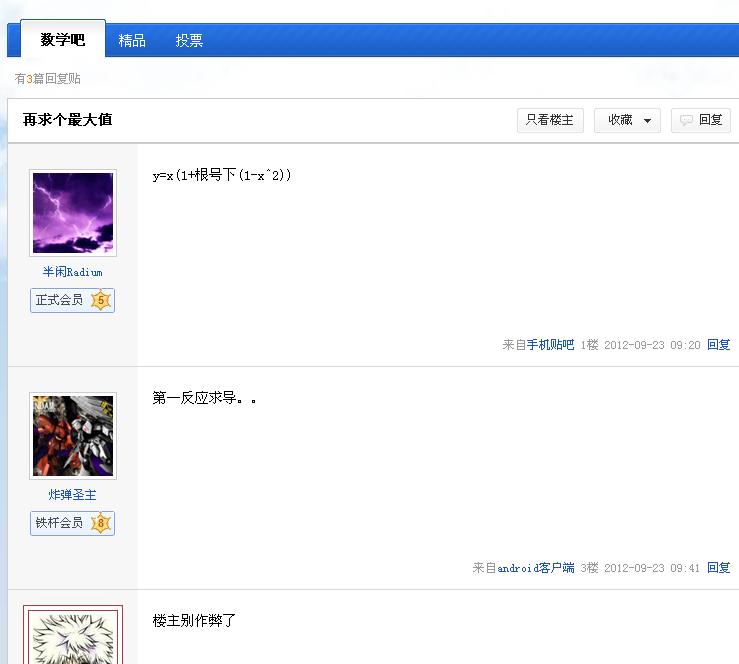Open the 数学吧 tab
The image size is (739, 664).
63,39
